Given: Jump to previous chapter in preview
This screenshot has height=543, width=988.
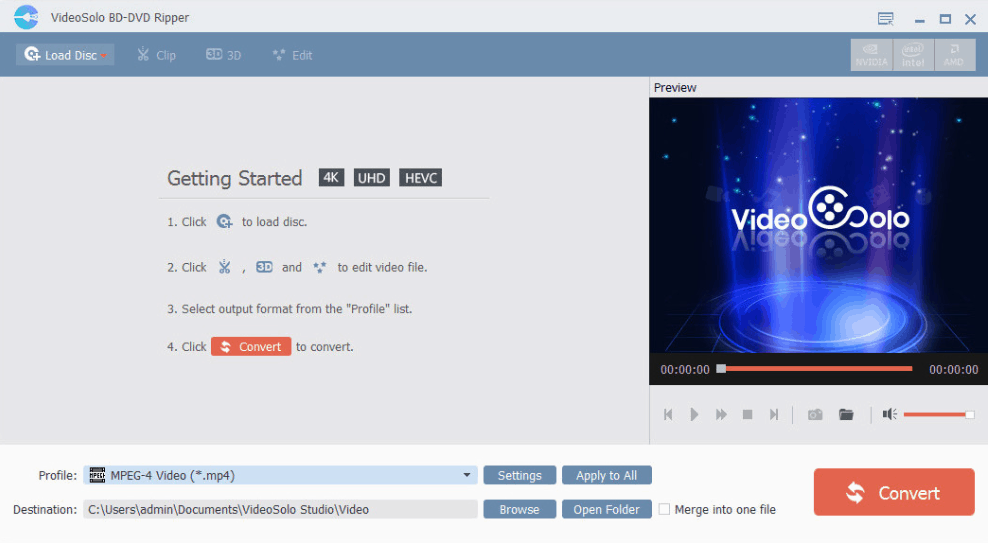Looking at the screenshot, I should pyautogui.click(x=668, y=414).
